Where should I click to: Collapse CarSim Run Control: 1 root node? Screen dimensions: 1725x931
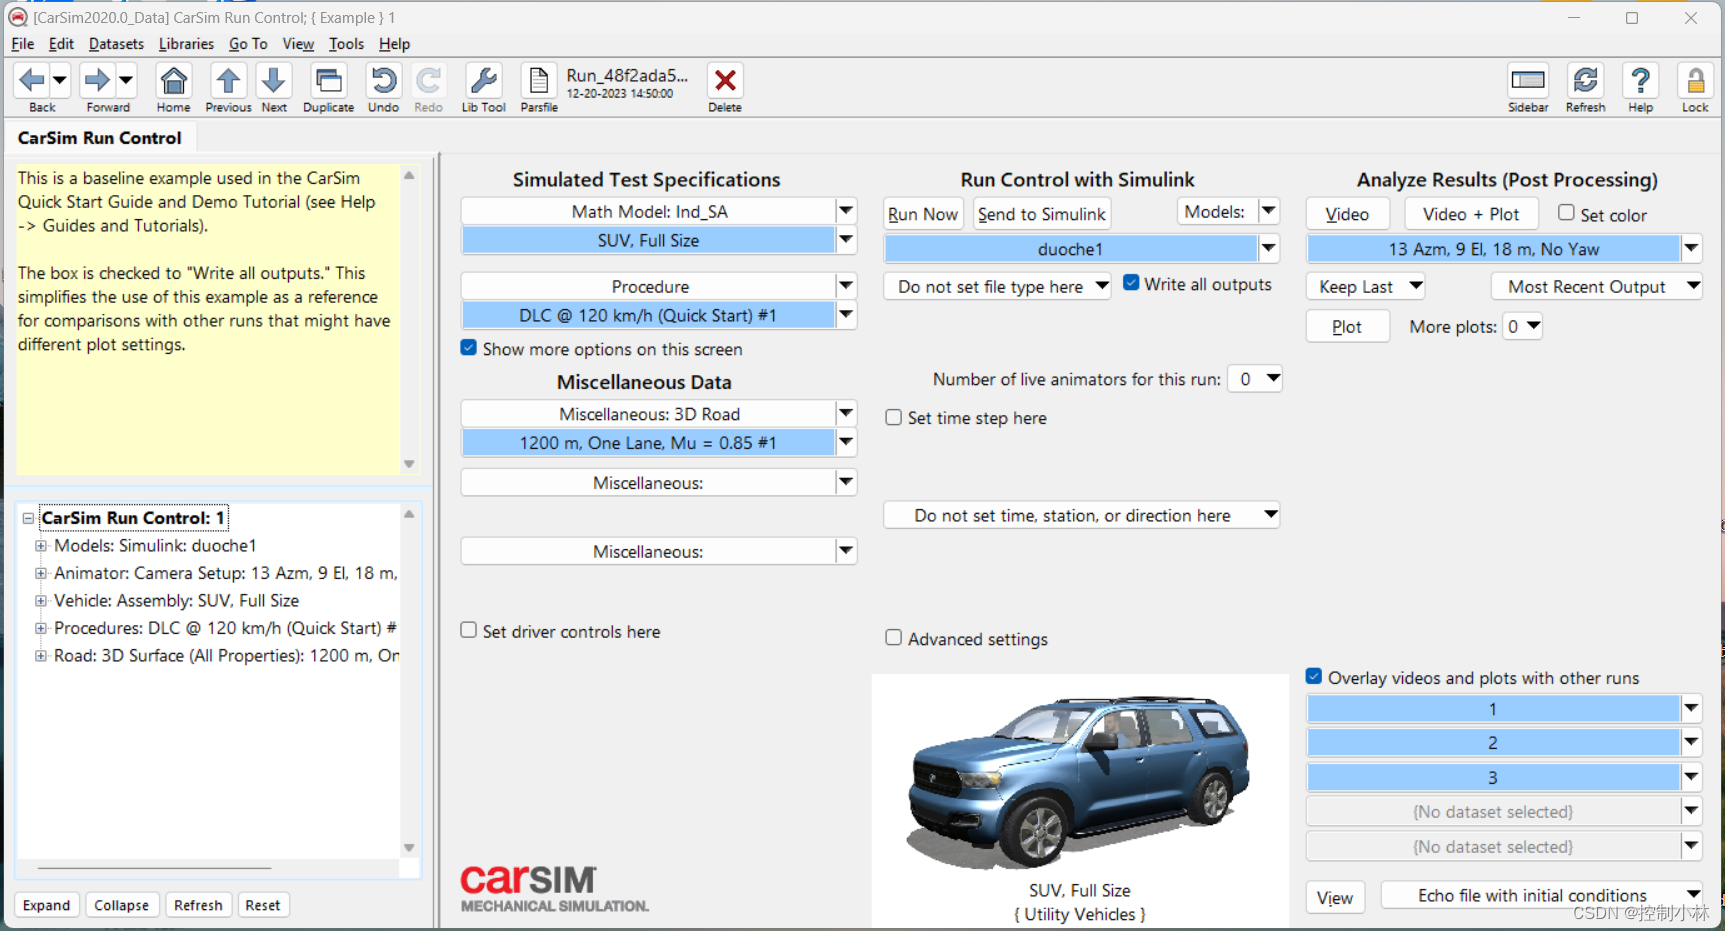[x=28, y=518]
